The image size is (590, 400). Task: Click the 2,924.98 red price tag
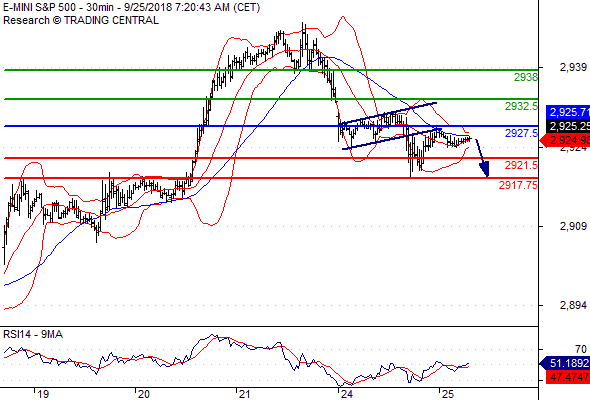pos(565,140)
